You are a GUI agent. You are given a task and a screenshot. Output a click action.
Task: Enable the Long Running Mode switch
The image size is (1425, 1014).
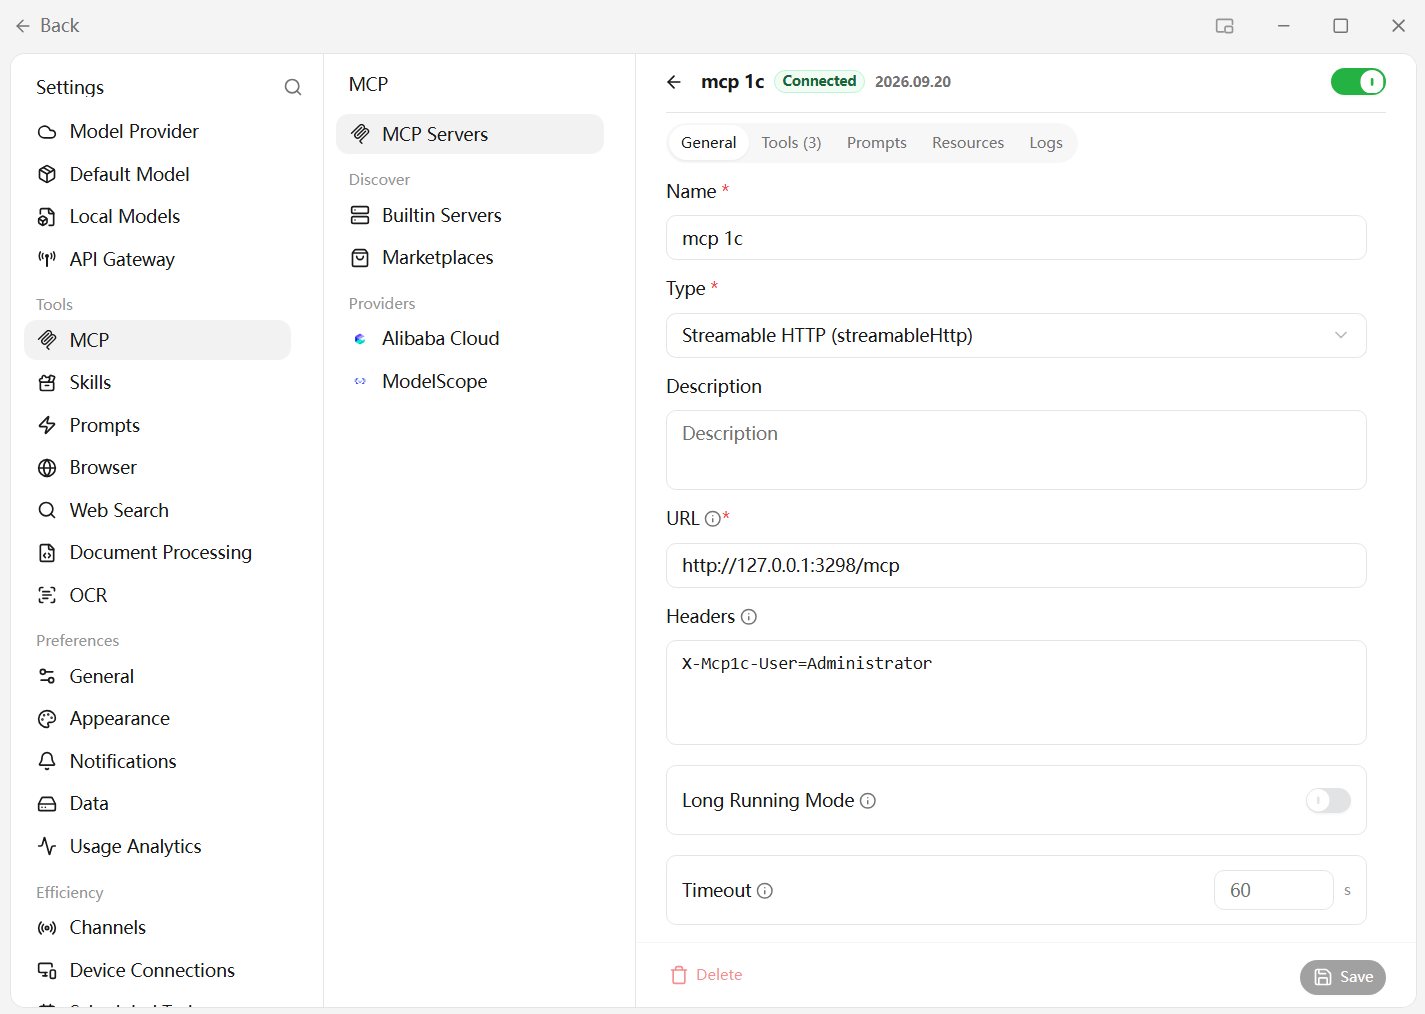1328,800
